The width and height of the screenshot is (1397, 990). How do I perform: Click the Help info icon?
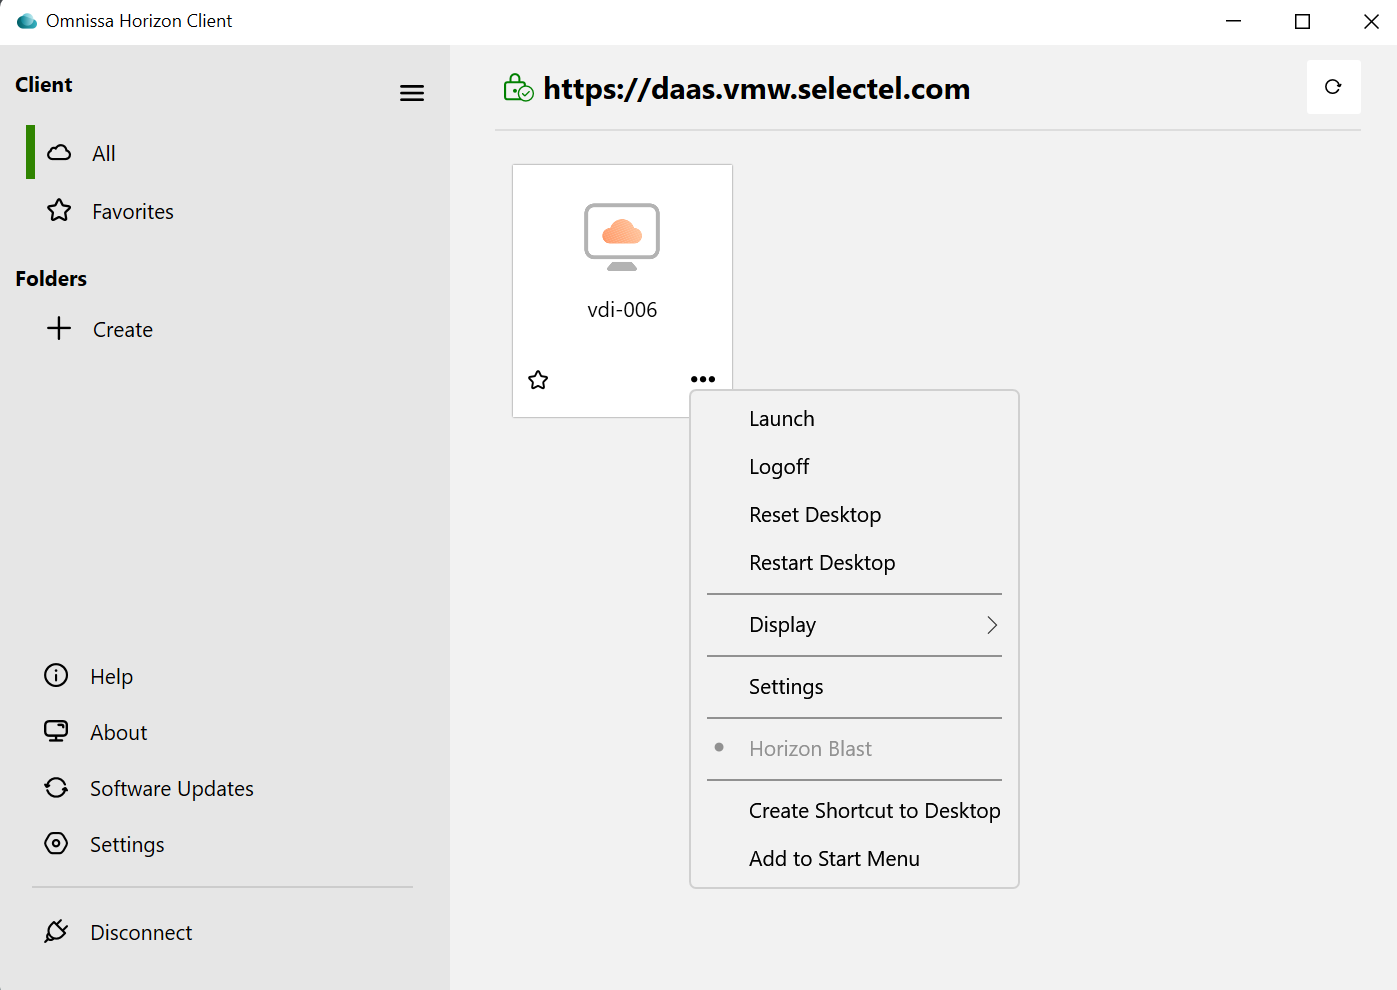(56, 675)
